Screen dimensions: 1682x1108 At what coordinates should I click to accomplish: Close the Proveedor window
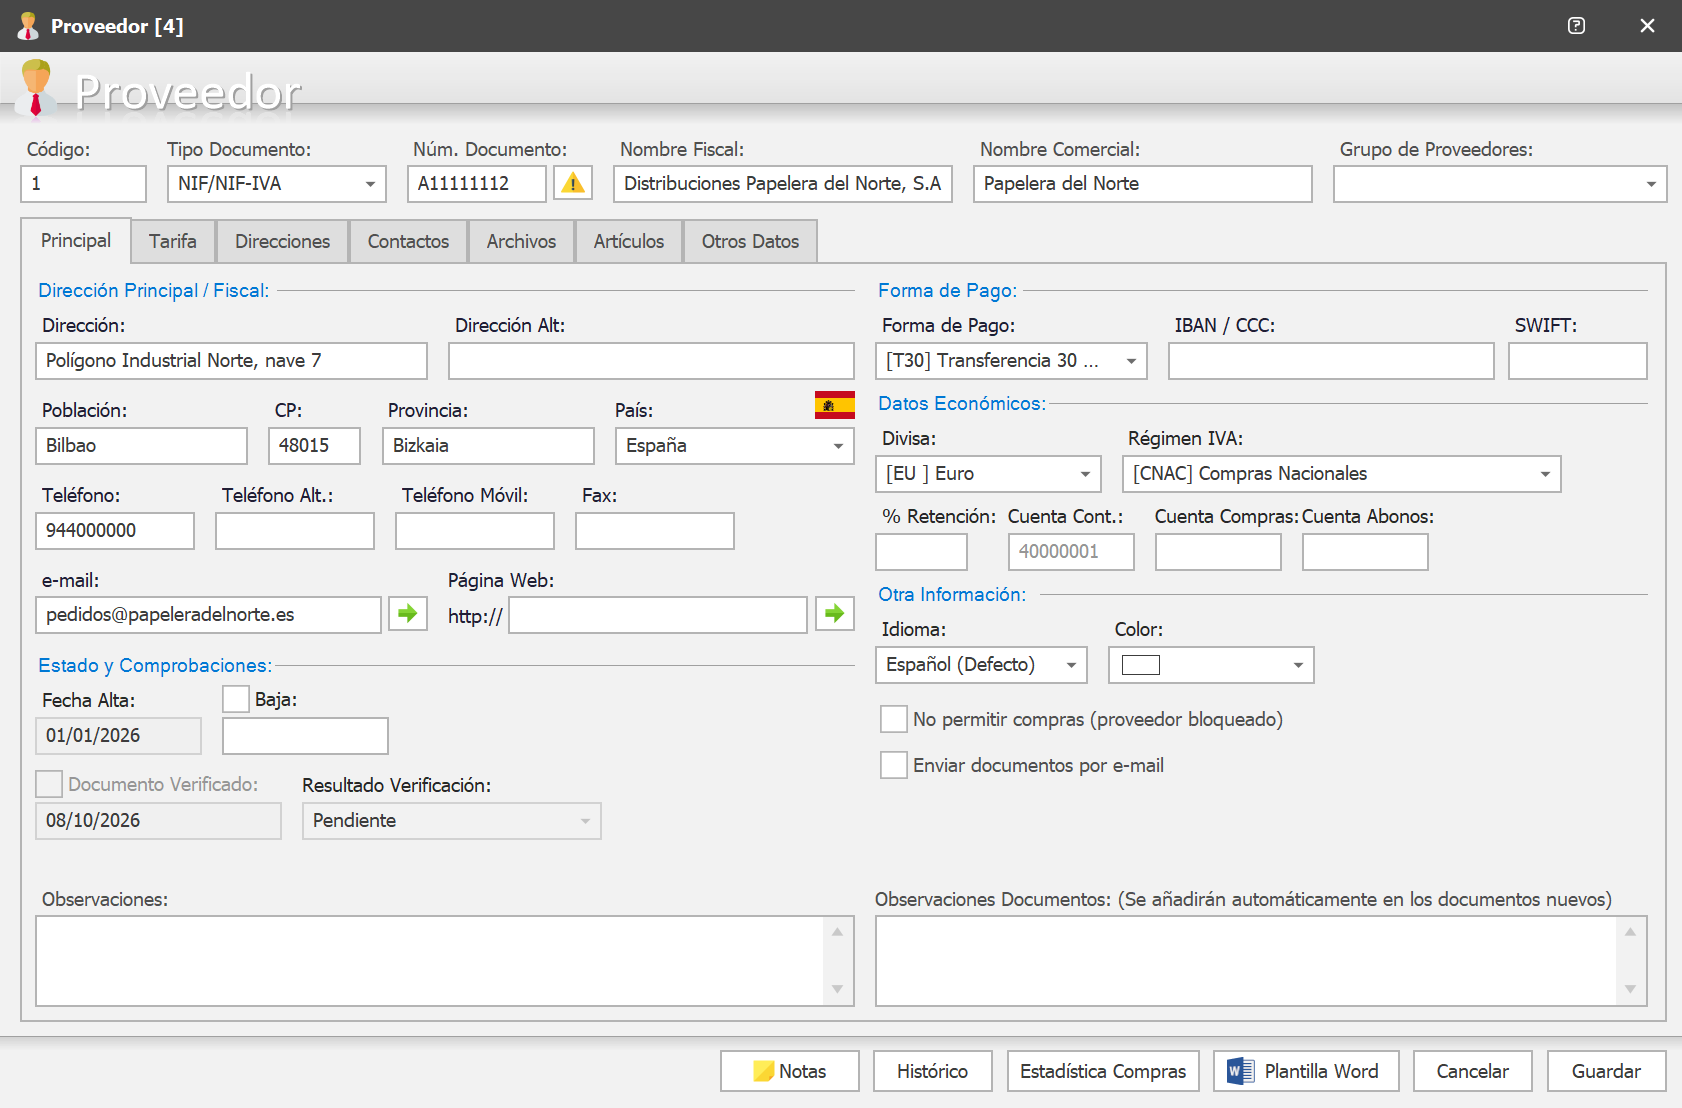click(1647, 26)
